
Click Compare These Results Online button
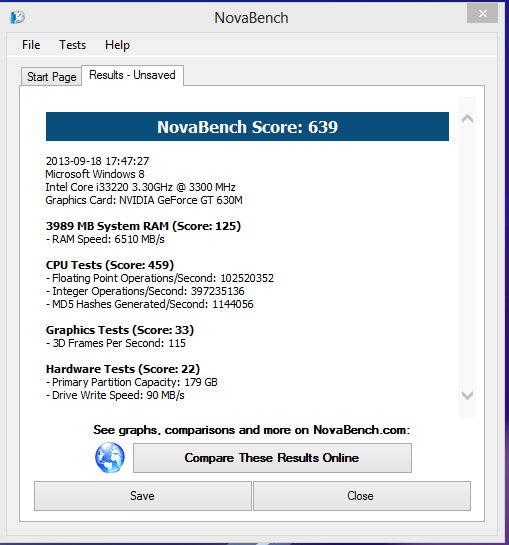pyautogui.click(x=272, y=458)
